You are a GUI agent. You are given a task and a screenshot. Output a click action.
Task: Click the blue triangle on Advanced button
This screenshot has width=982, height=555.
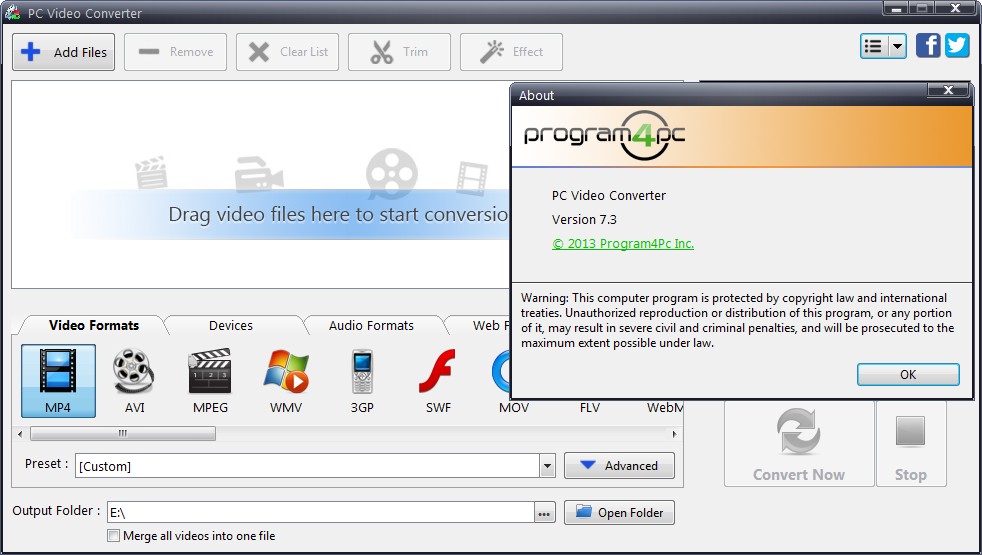pos(587,465)
